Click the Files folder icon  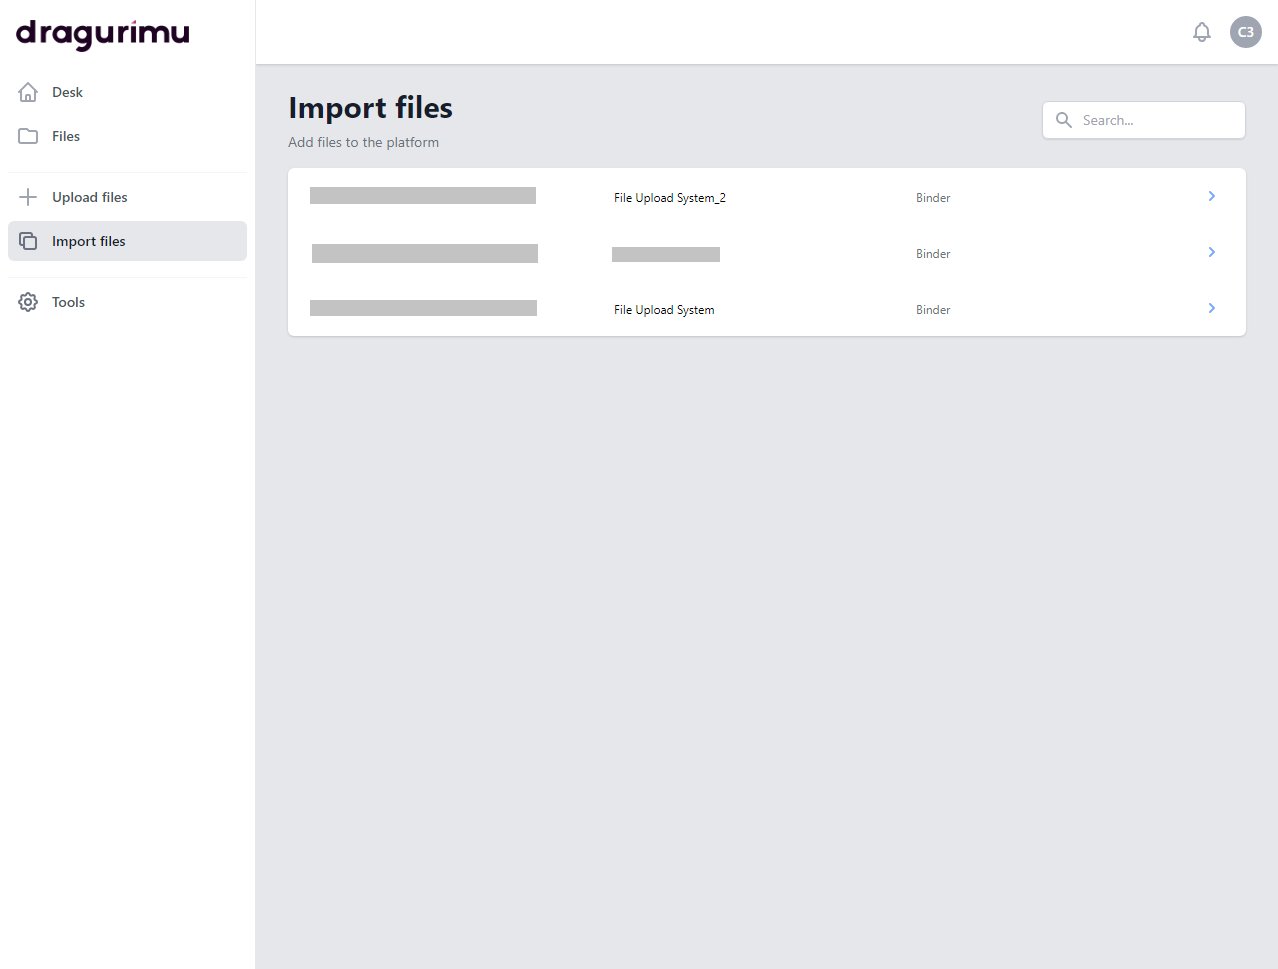[x=28, y=136]
